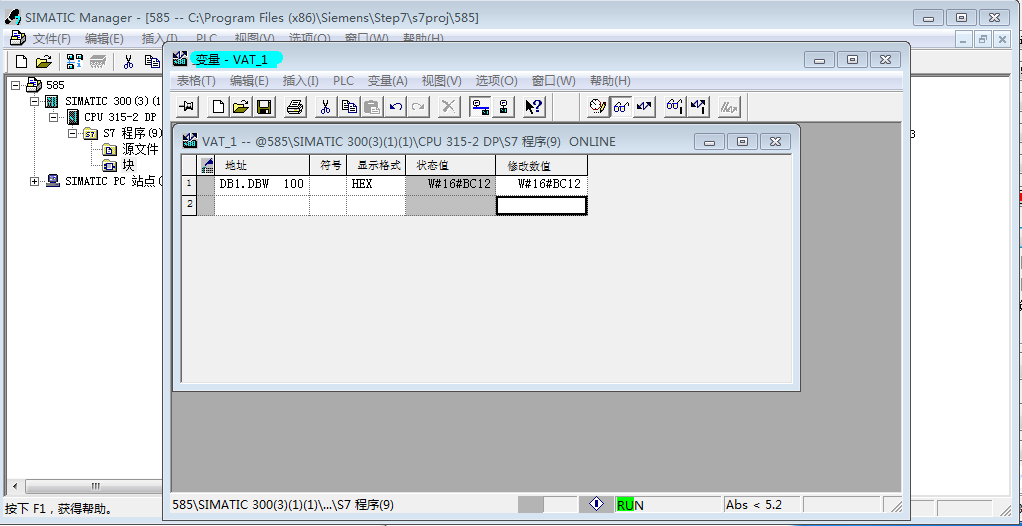Click the empty modify value cell in row 2

(541, 205)
